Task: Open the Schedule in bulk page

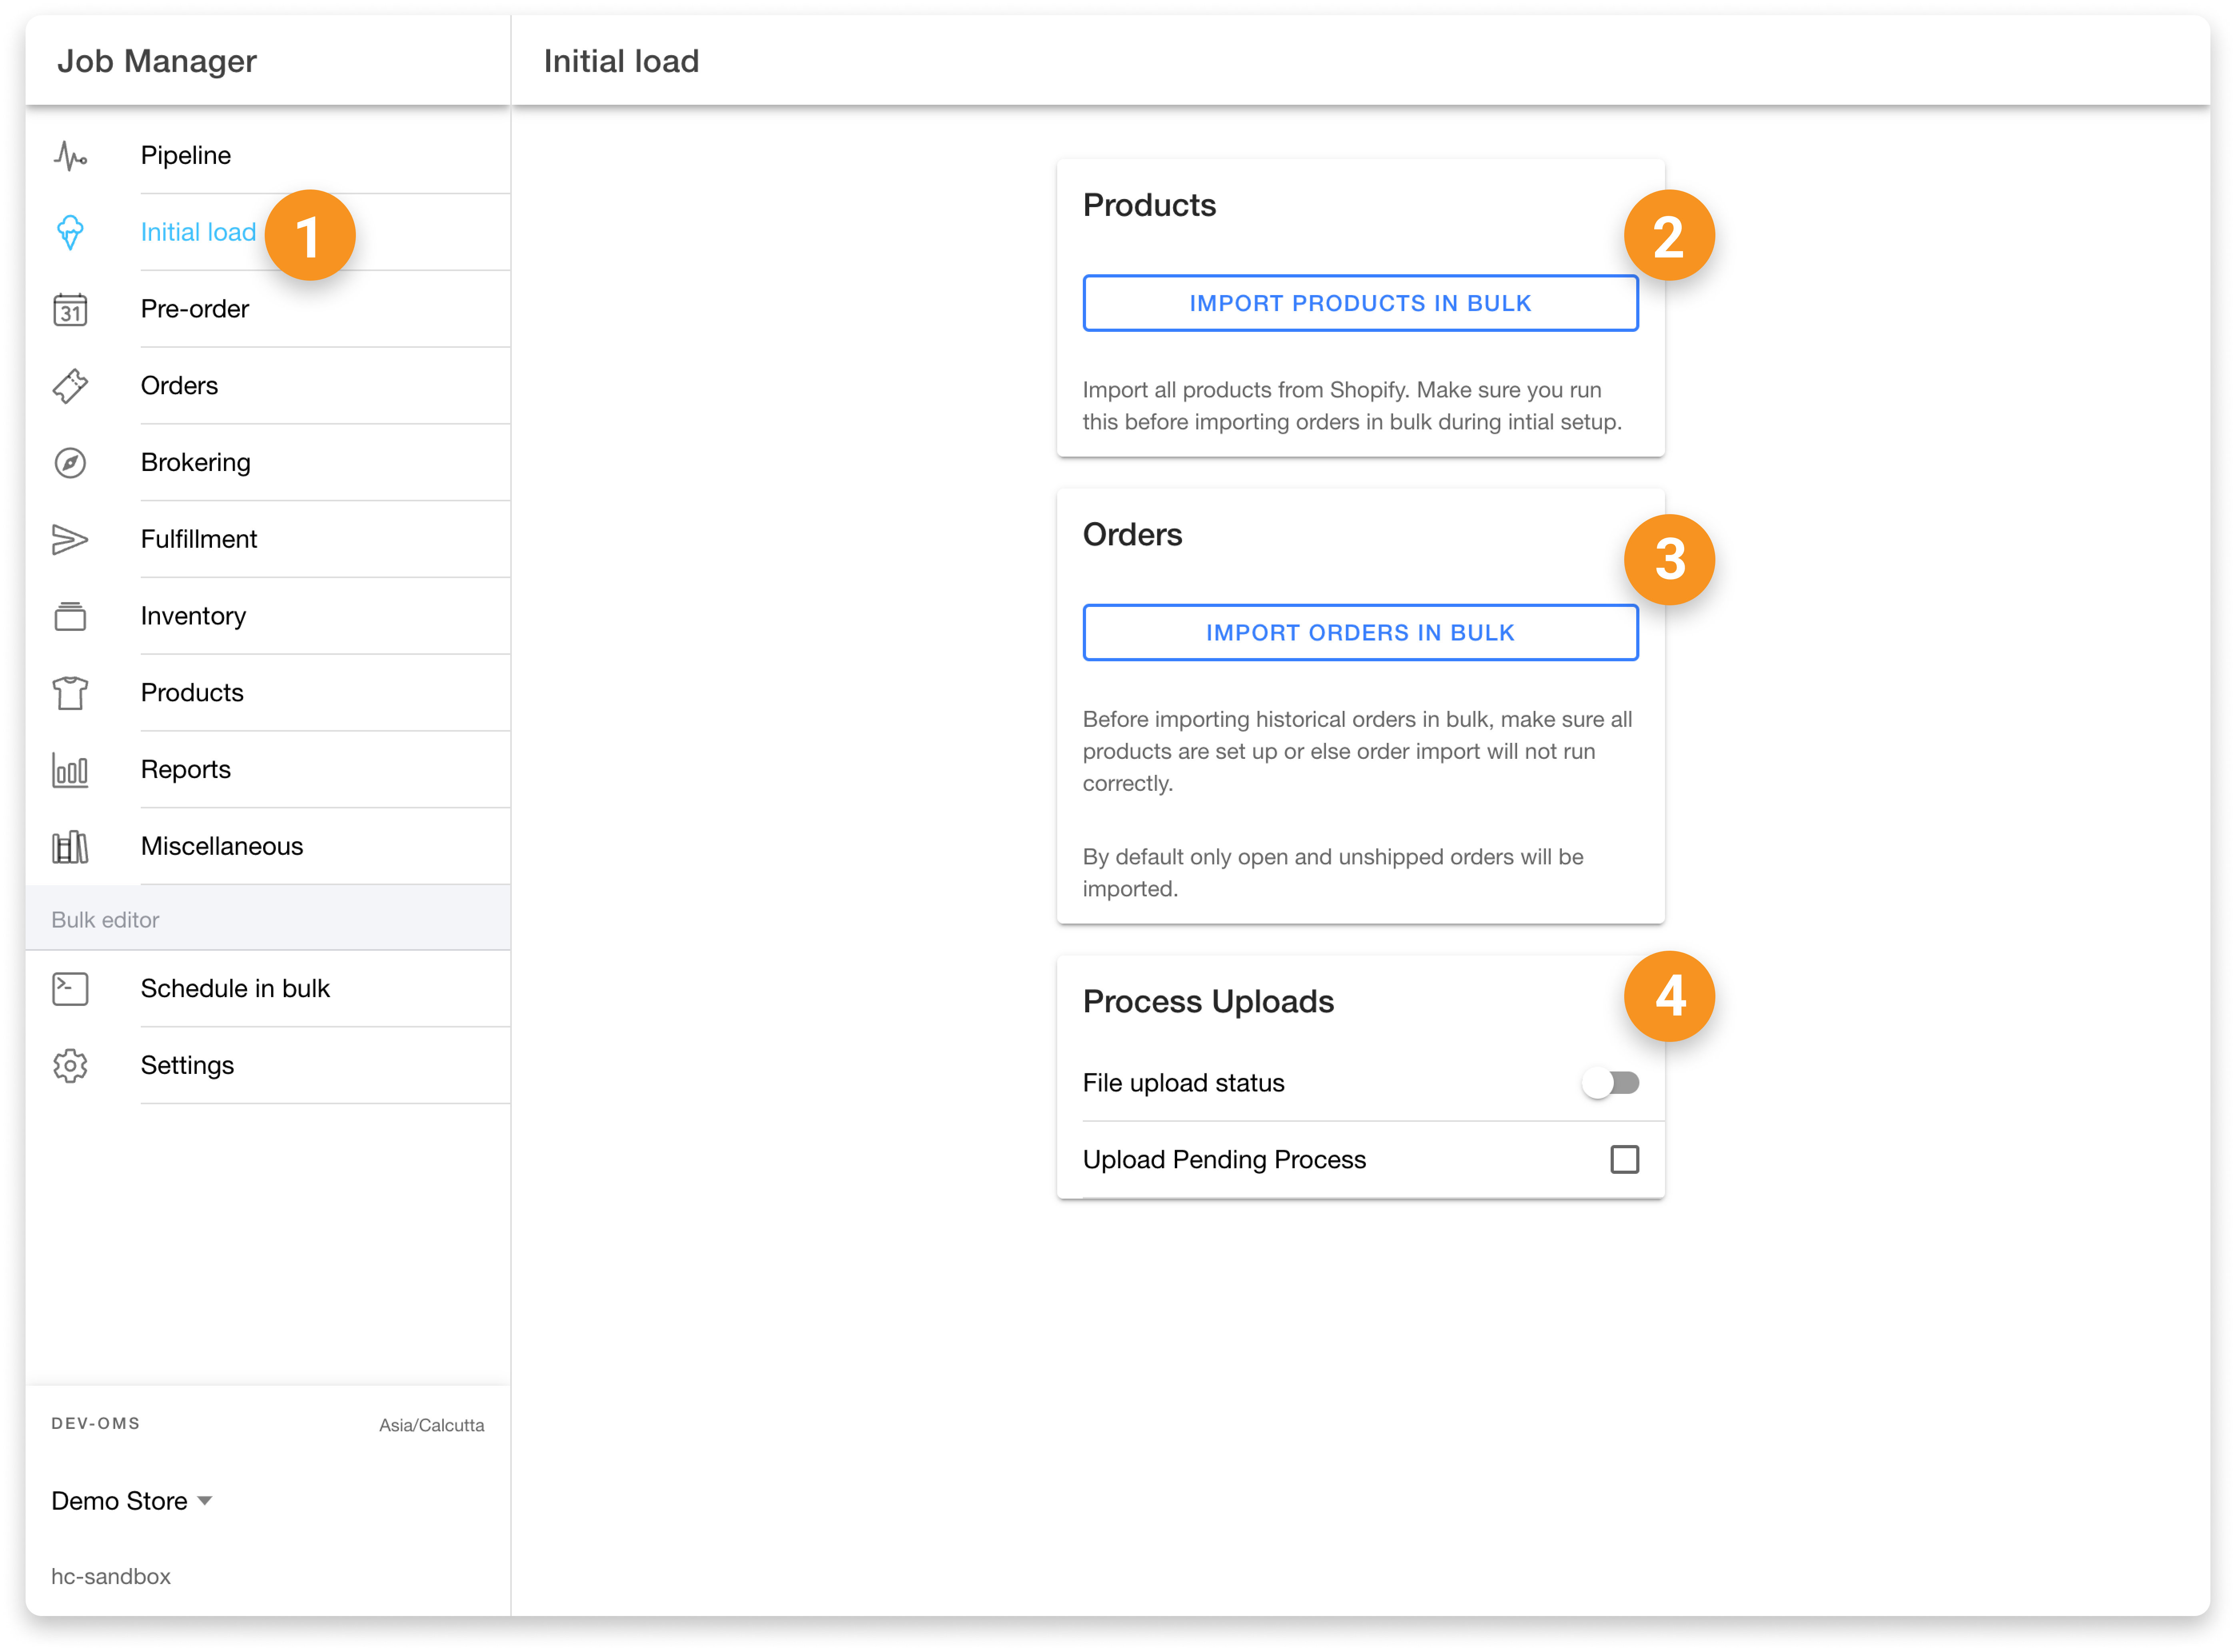Action: click(235, 989)
